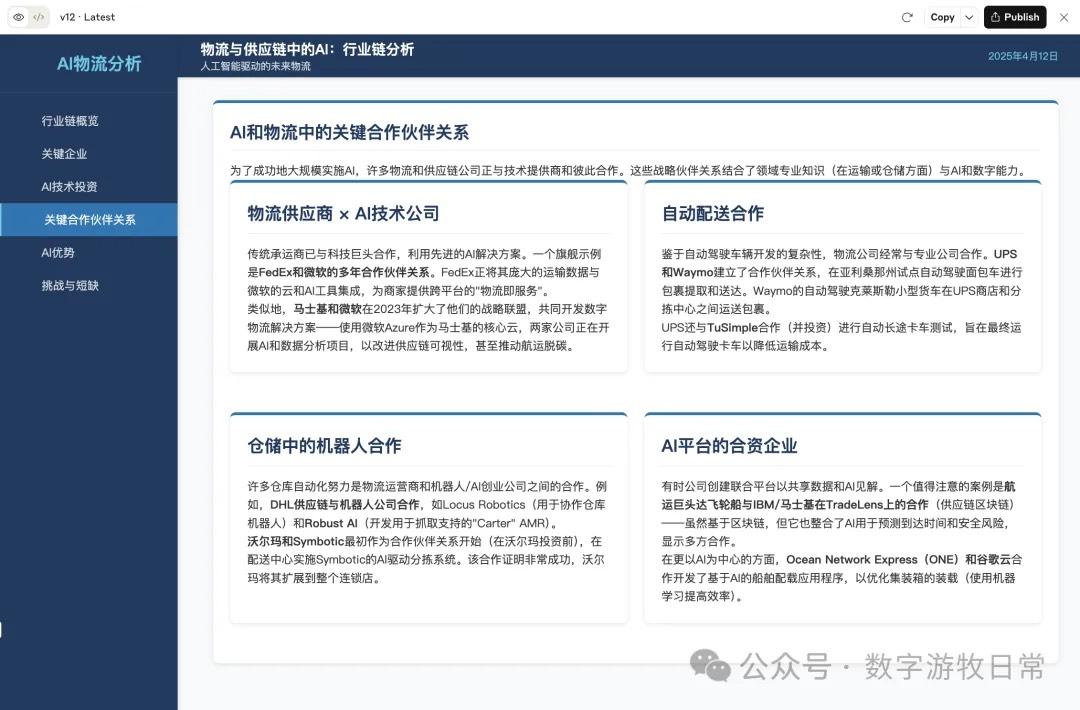Click the 物流供应商 × AI技术公司 heading
The width and height of the screenshot is (1080, 710).
click(x=341, y=212)
